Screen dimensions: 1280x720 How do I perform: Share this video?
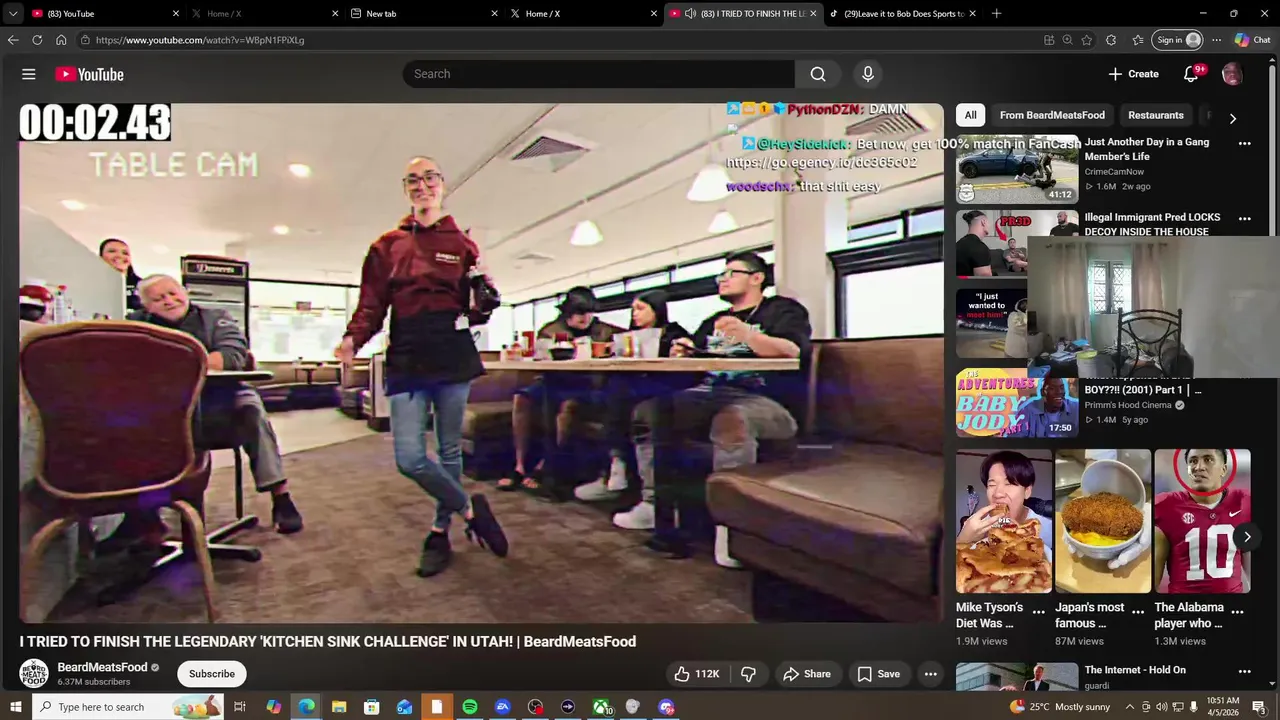pos(807,674)
